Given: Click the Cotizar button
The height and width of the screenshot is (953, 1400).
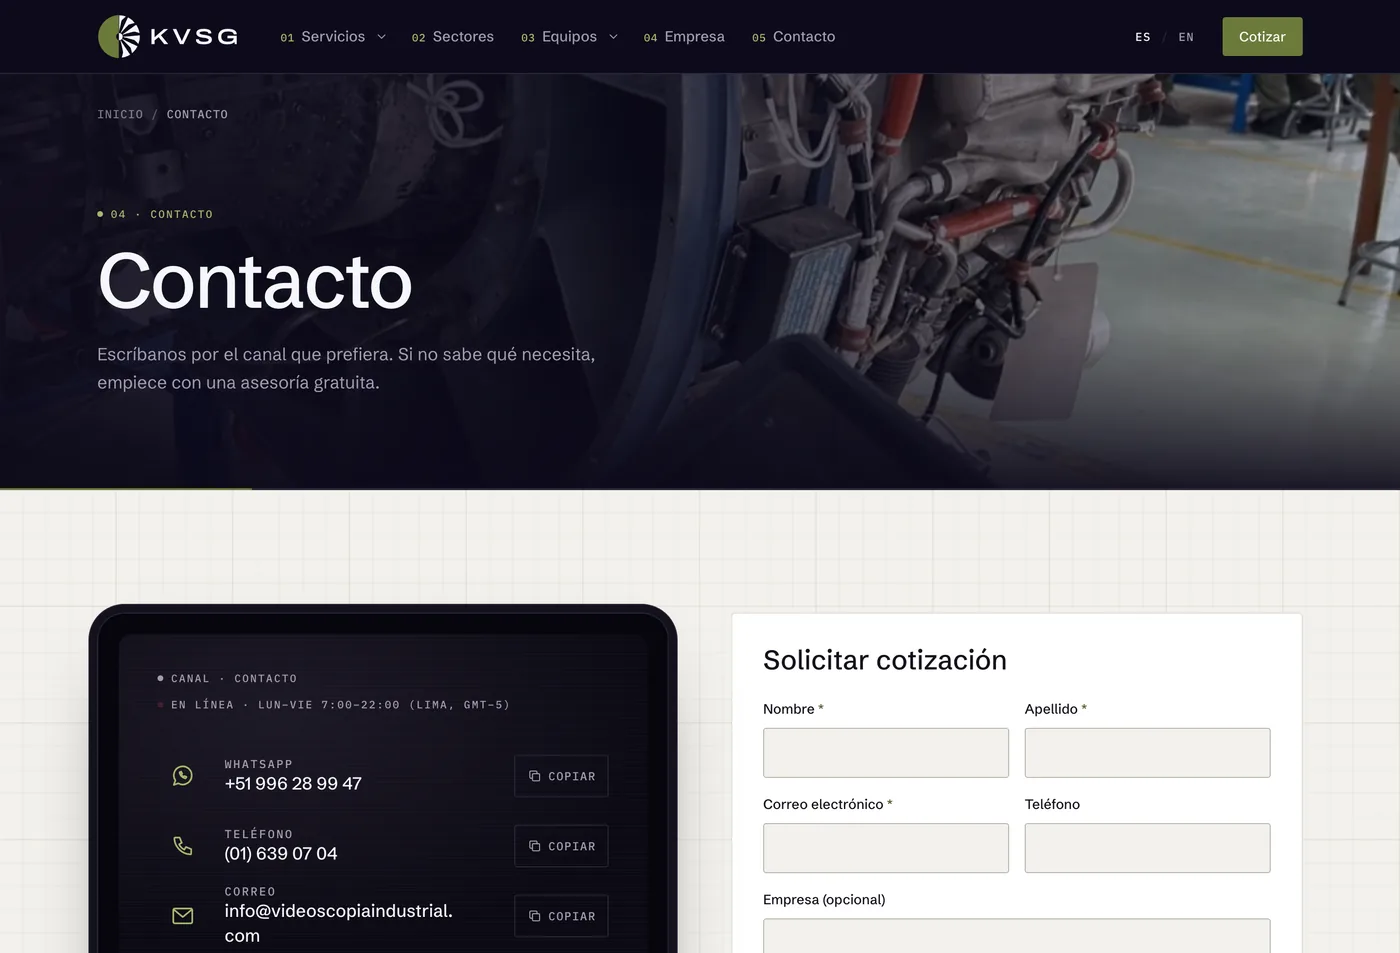Looking at the screenshot, I should (1262, 37).
